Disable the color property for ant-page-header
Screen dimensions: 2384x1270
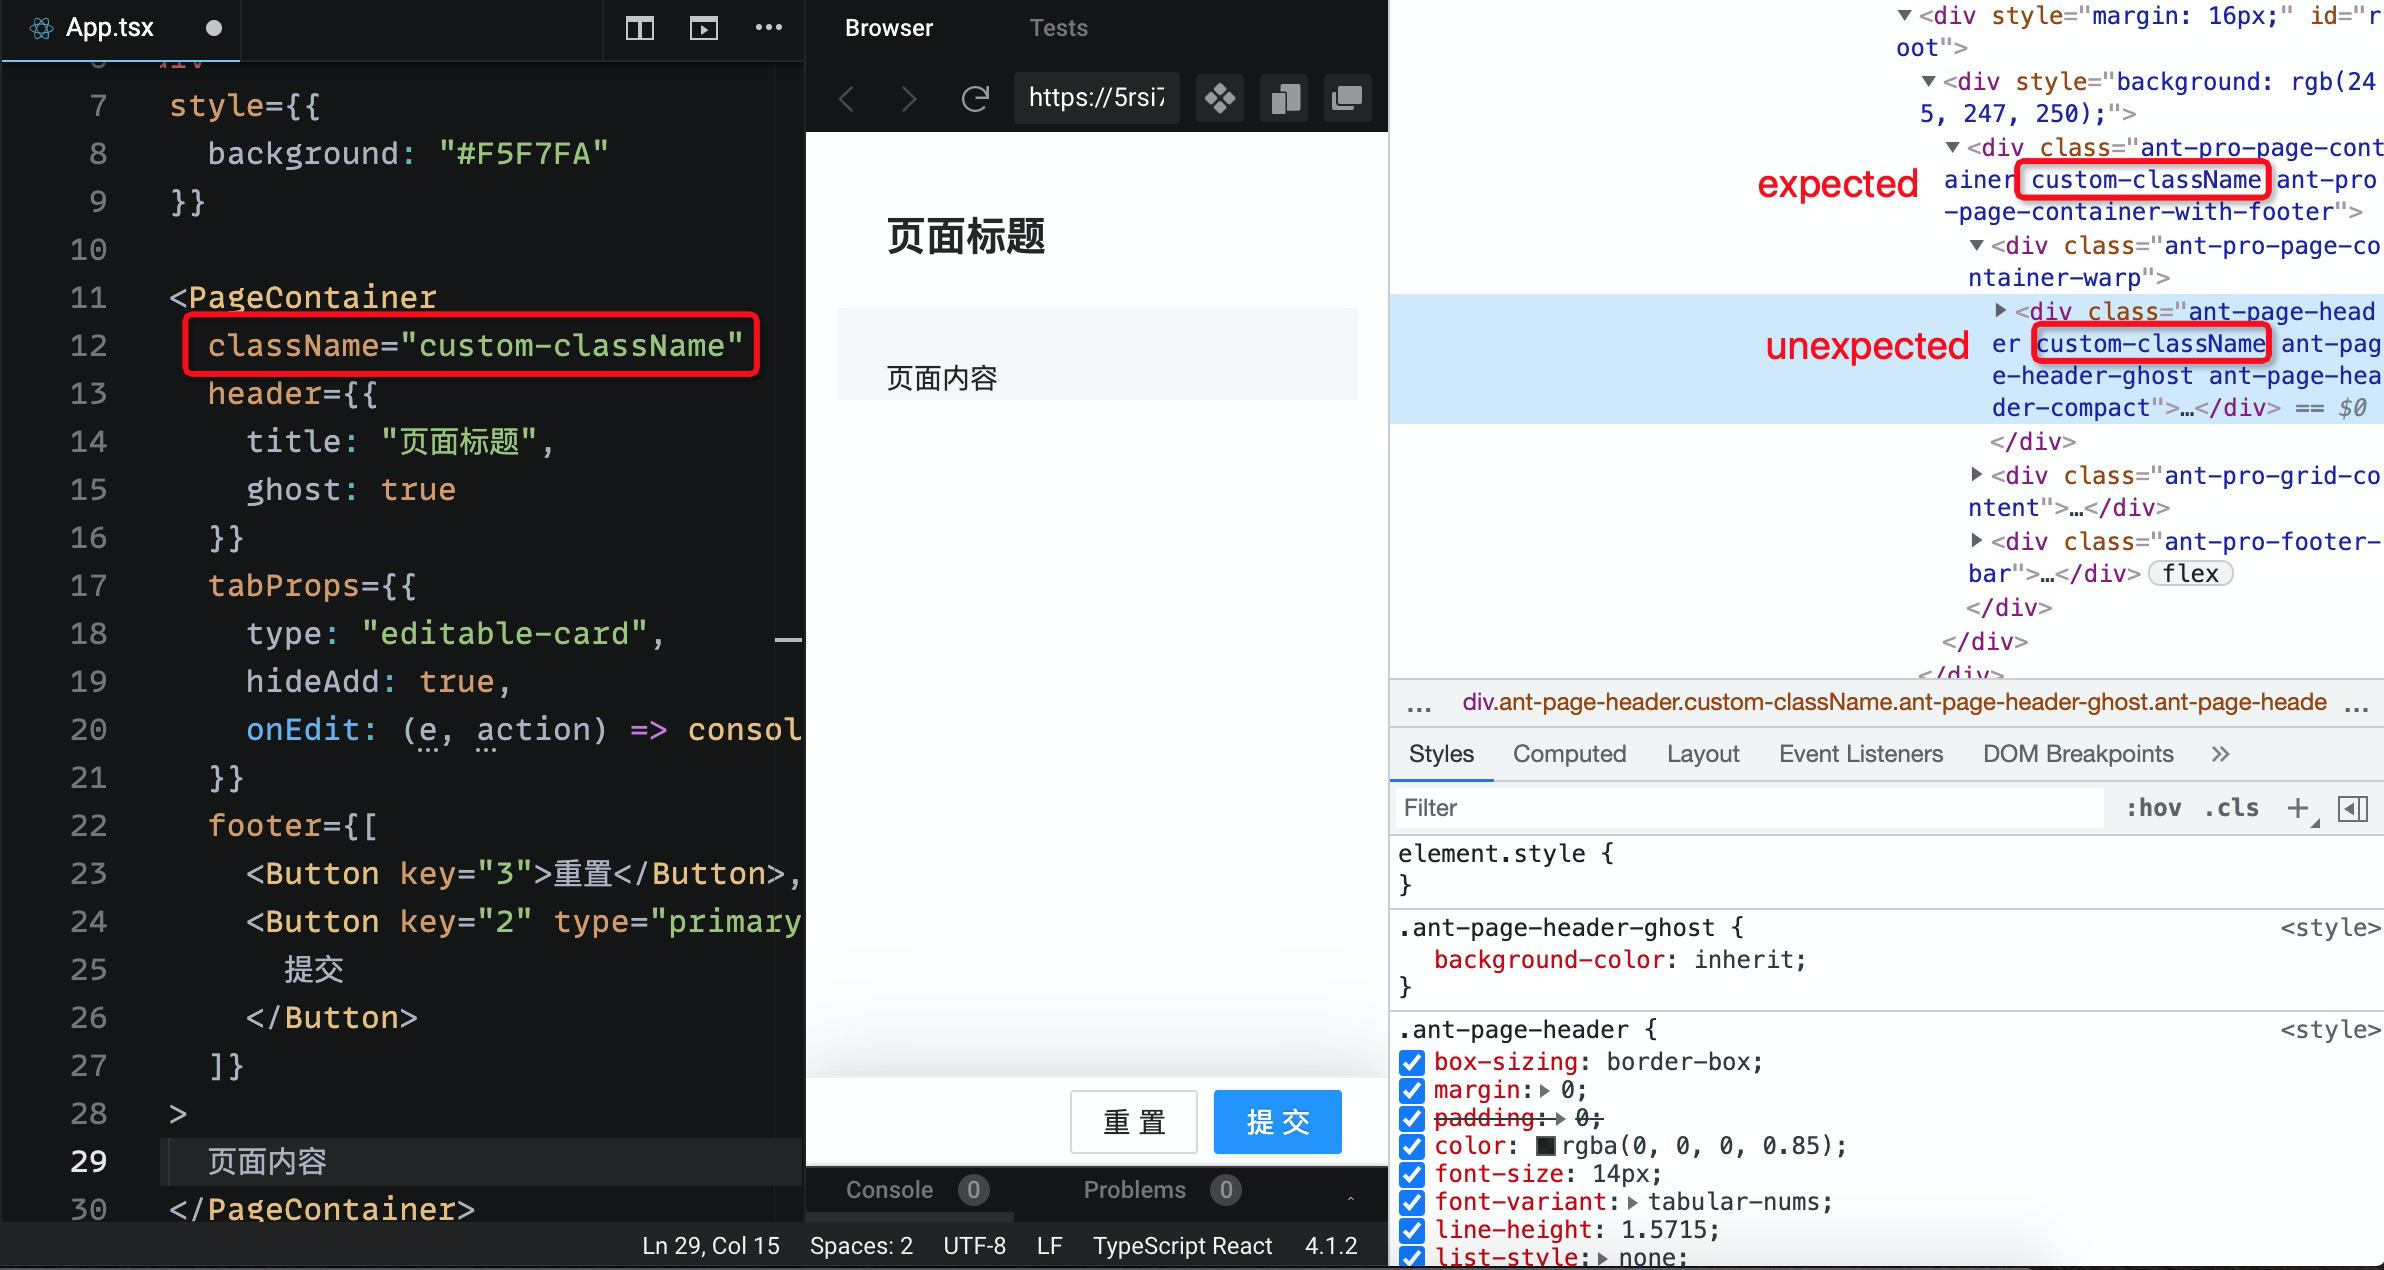pyautogui.click(x=1411, y=1146)
